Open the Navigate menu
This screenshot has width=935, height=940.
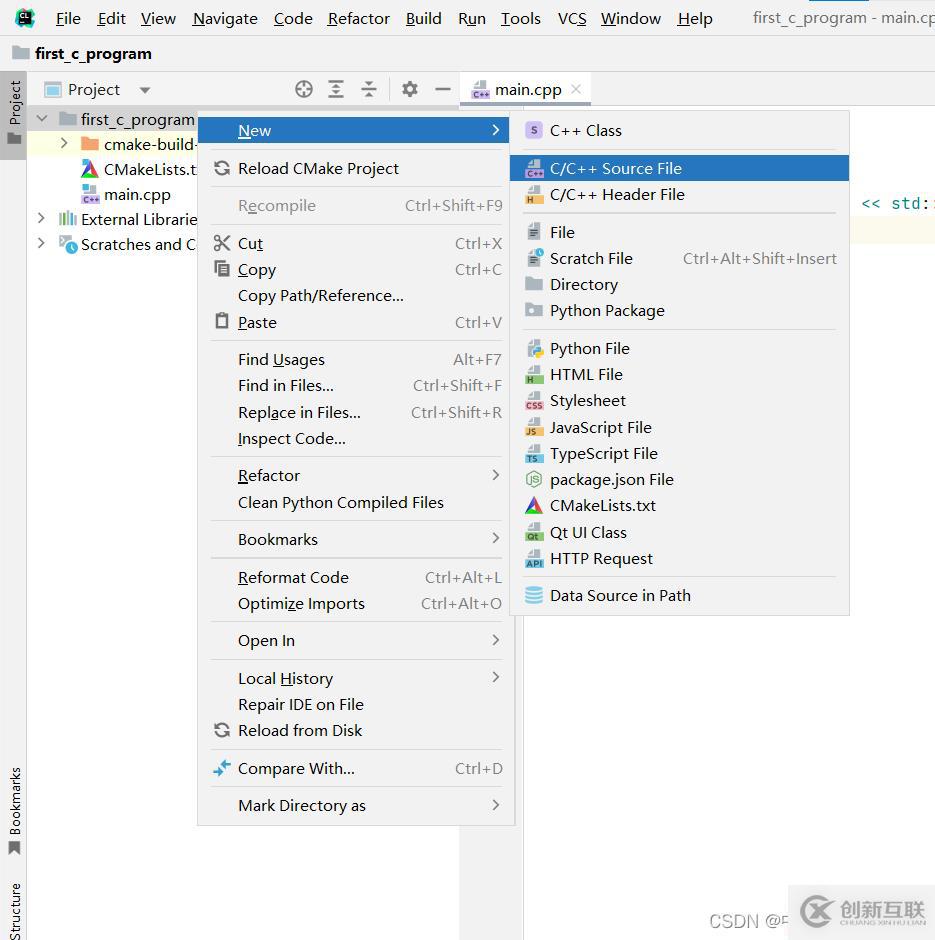click(x=225, y=19)
